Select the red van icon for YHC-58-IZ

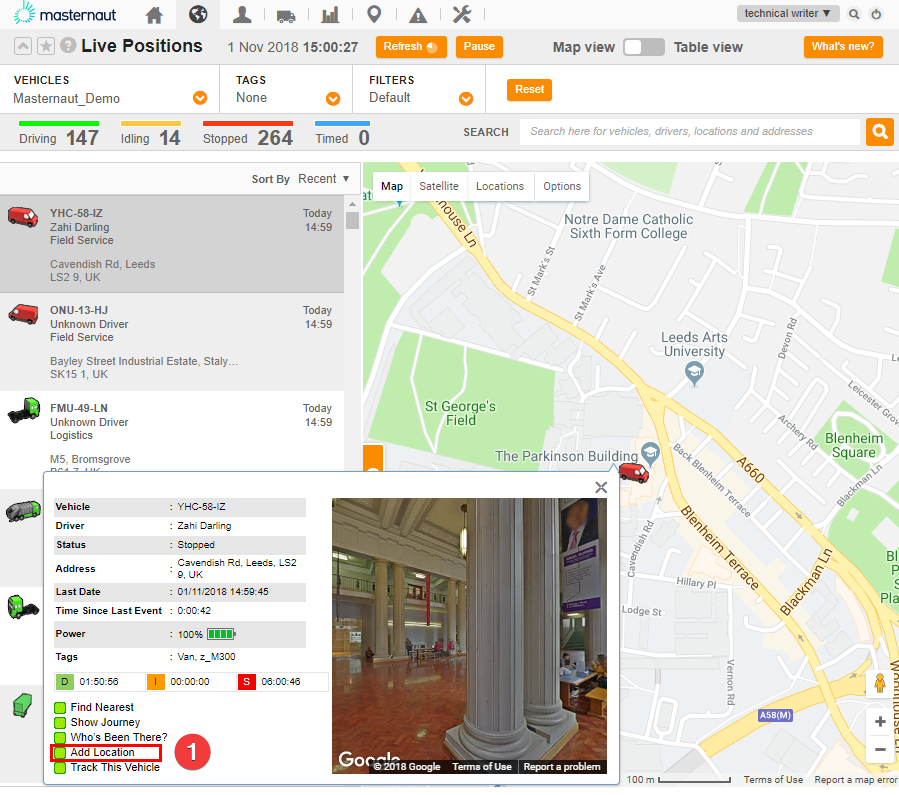(x=23, y=218)
